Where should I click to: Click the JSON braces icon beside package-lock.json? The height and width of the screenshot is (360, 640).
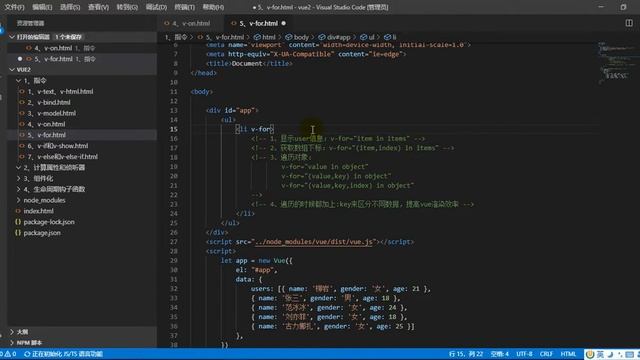[18, 222]
